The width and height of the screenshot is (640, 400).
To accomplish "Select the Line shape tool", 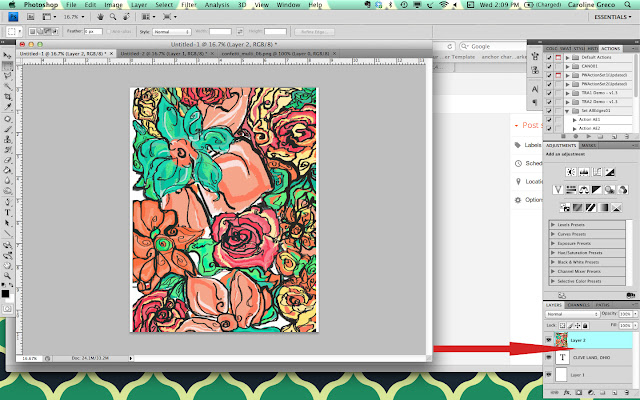I will pos(7,233).
